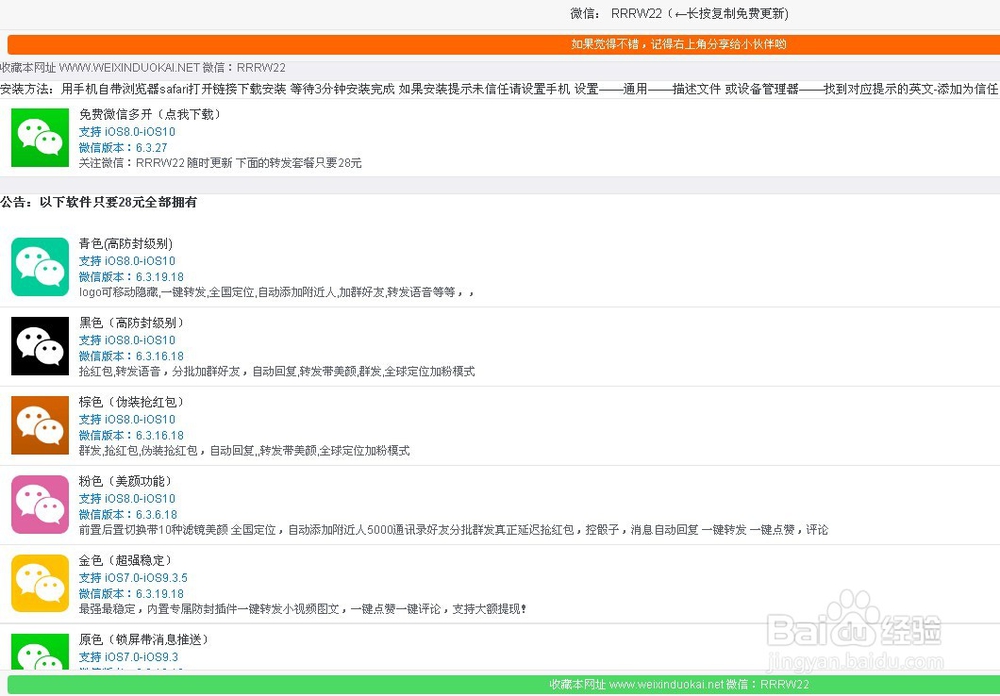The height and width of the screenshot is (696, 1000).
Task: Open the 原色（锁屏带消息推送）title link
Action: point(144,639)
